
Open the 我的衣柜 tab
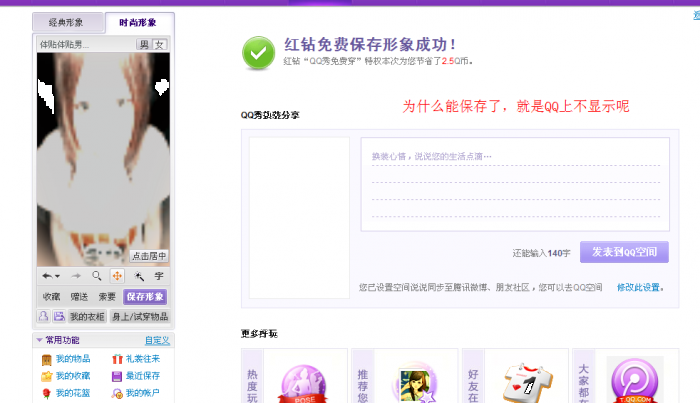[87, 316]
